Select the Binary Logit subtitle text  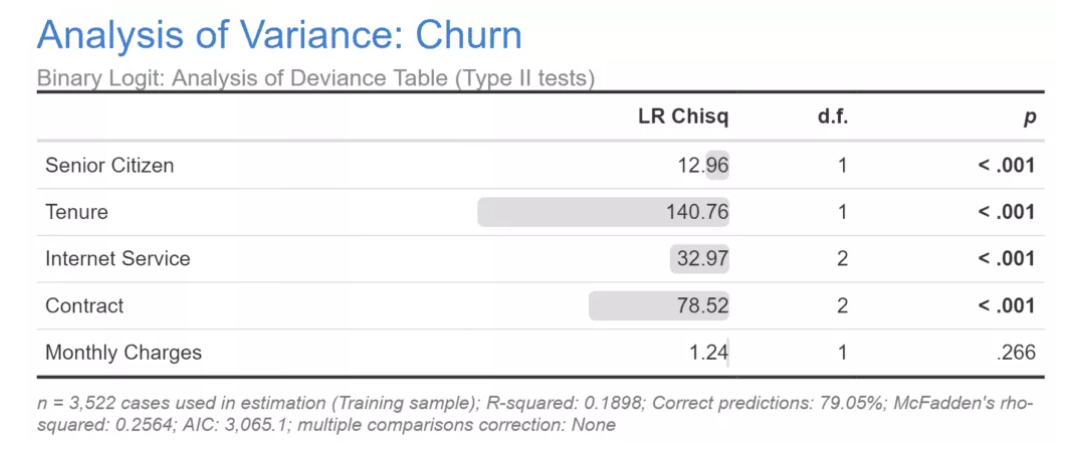[316, 78]
